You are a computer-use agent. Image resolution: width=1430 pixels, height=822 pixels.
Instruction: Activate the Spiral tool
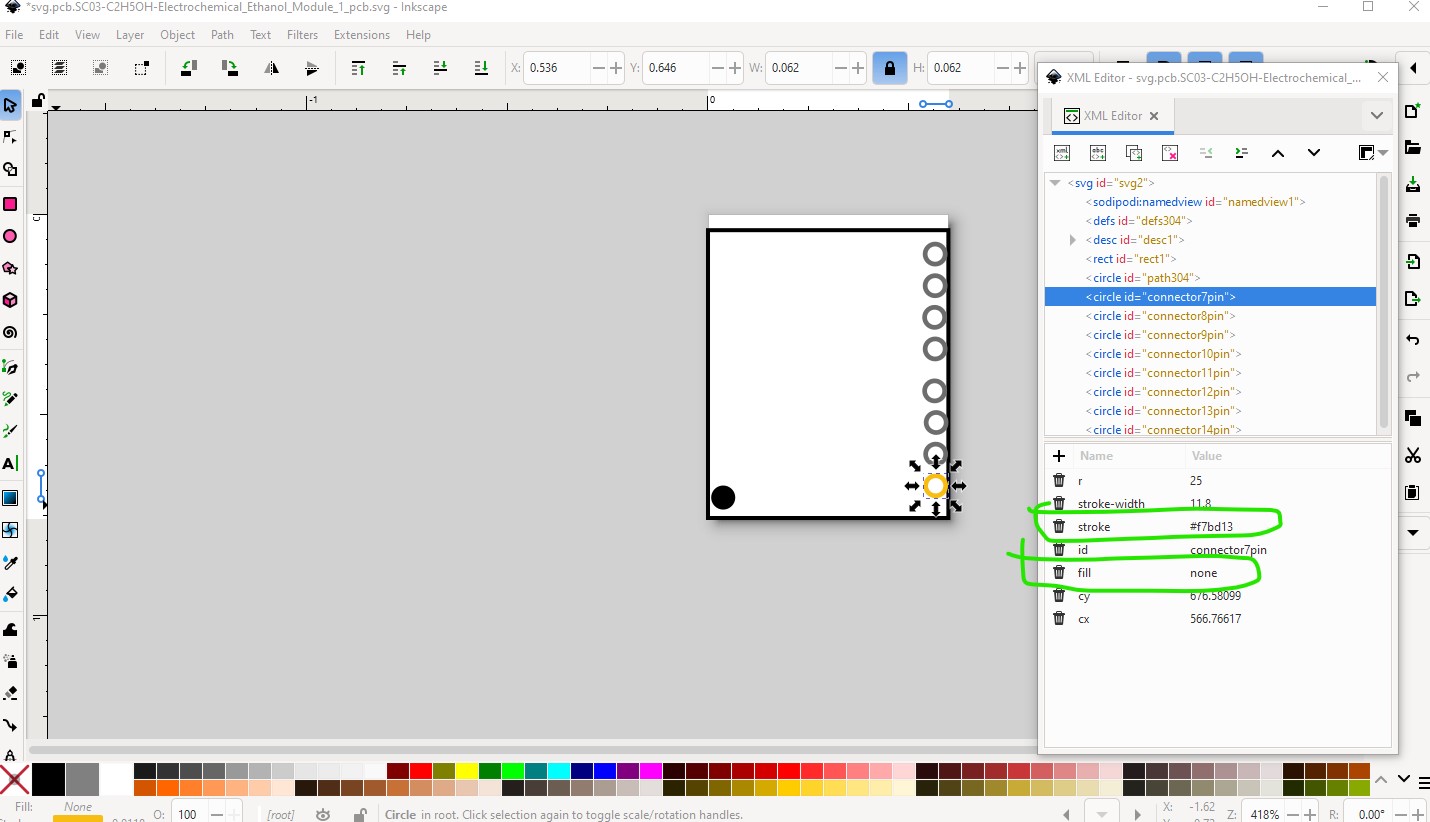pyautogui.click(x=10, y=333)
